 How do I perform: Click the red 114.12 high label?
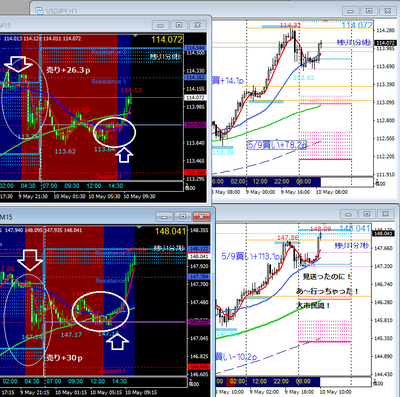[131, 90]
